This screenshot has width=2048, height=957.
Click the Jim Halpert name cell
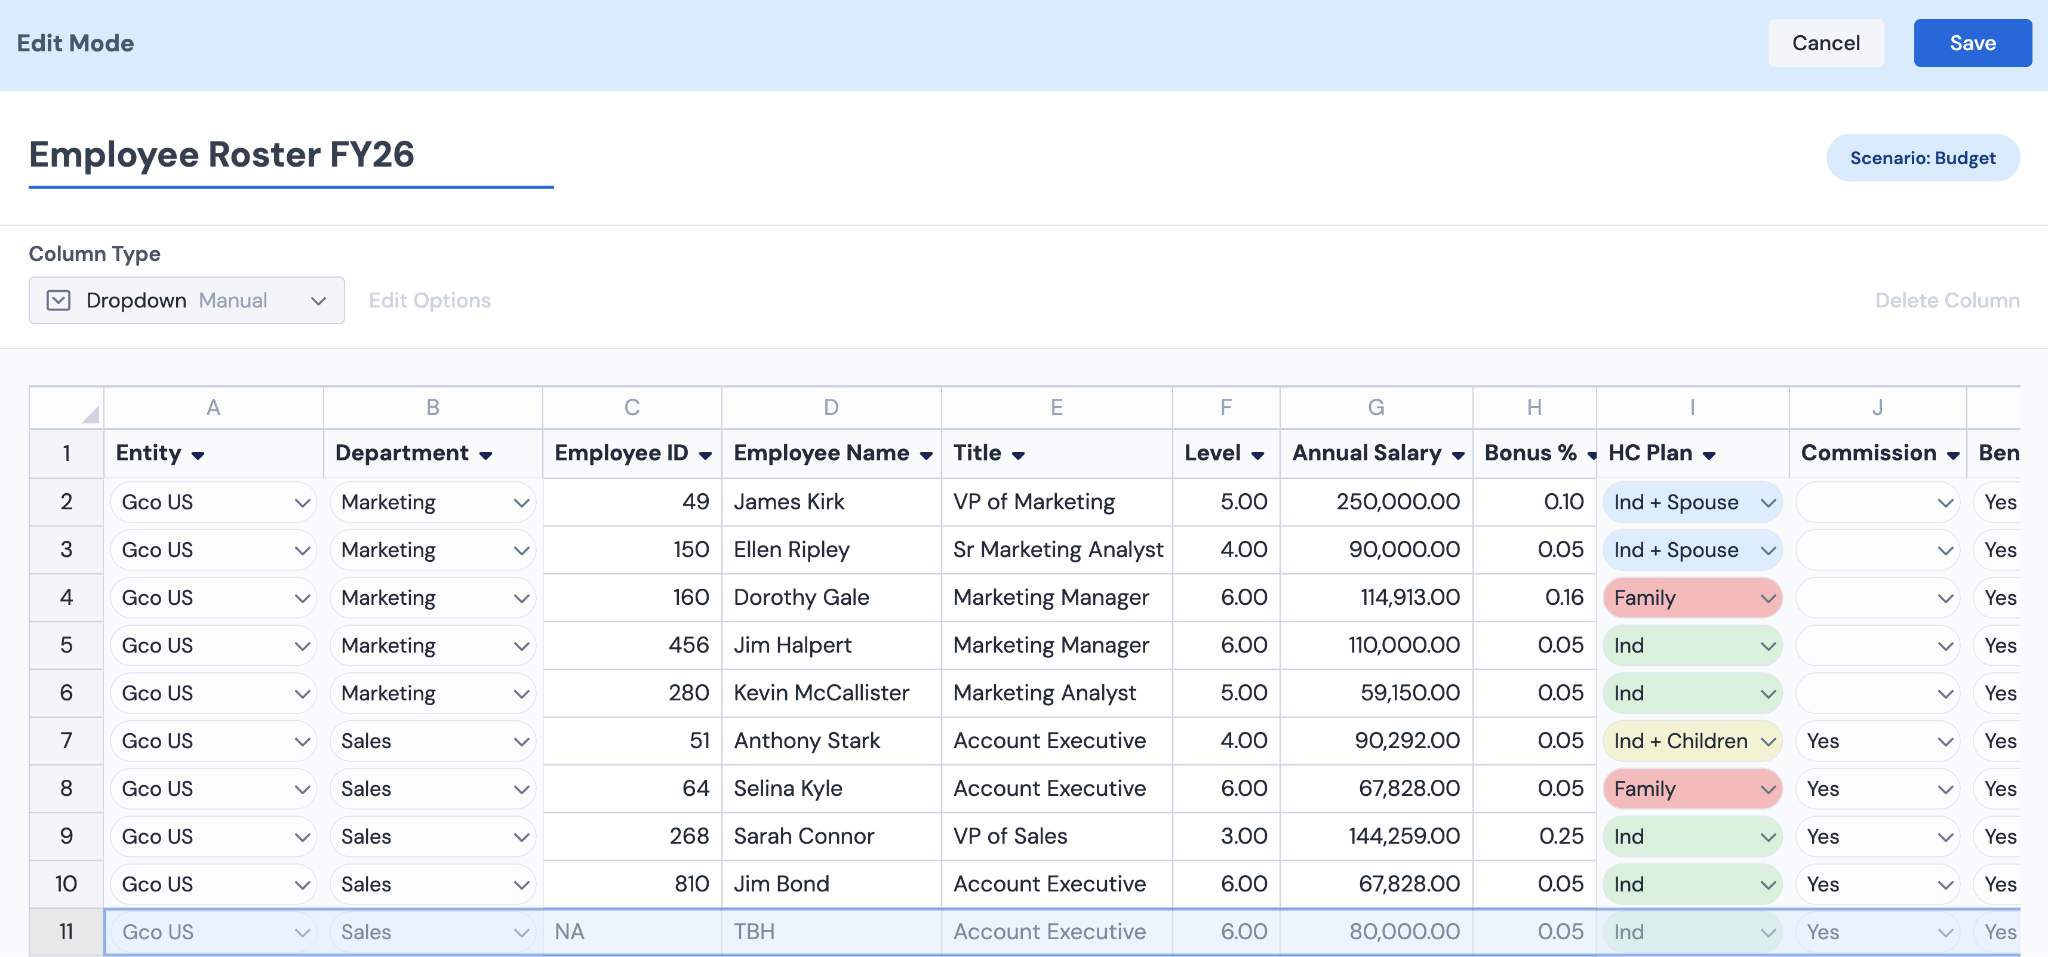click(831, 646)
